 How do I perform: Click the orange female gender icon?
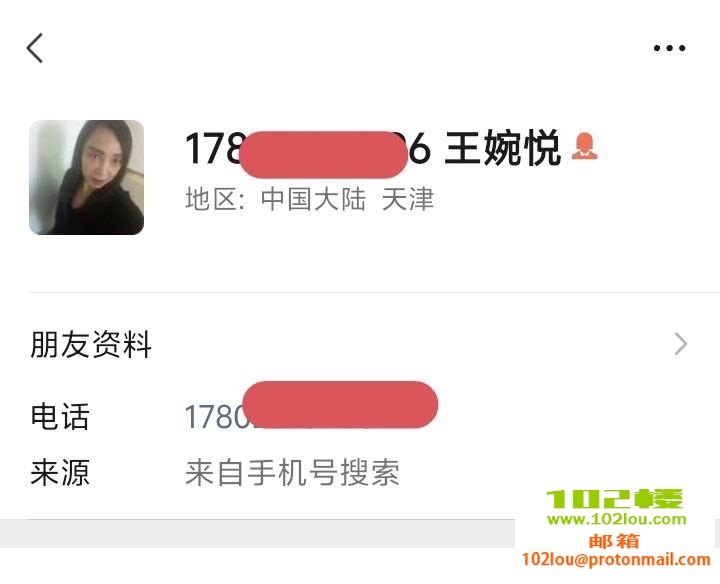pos(585,146)
